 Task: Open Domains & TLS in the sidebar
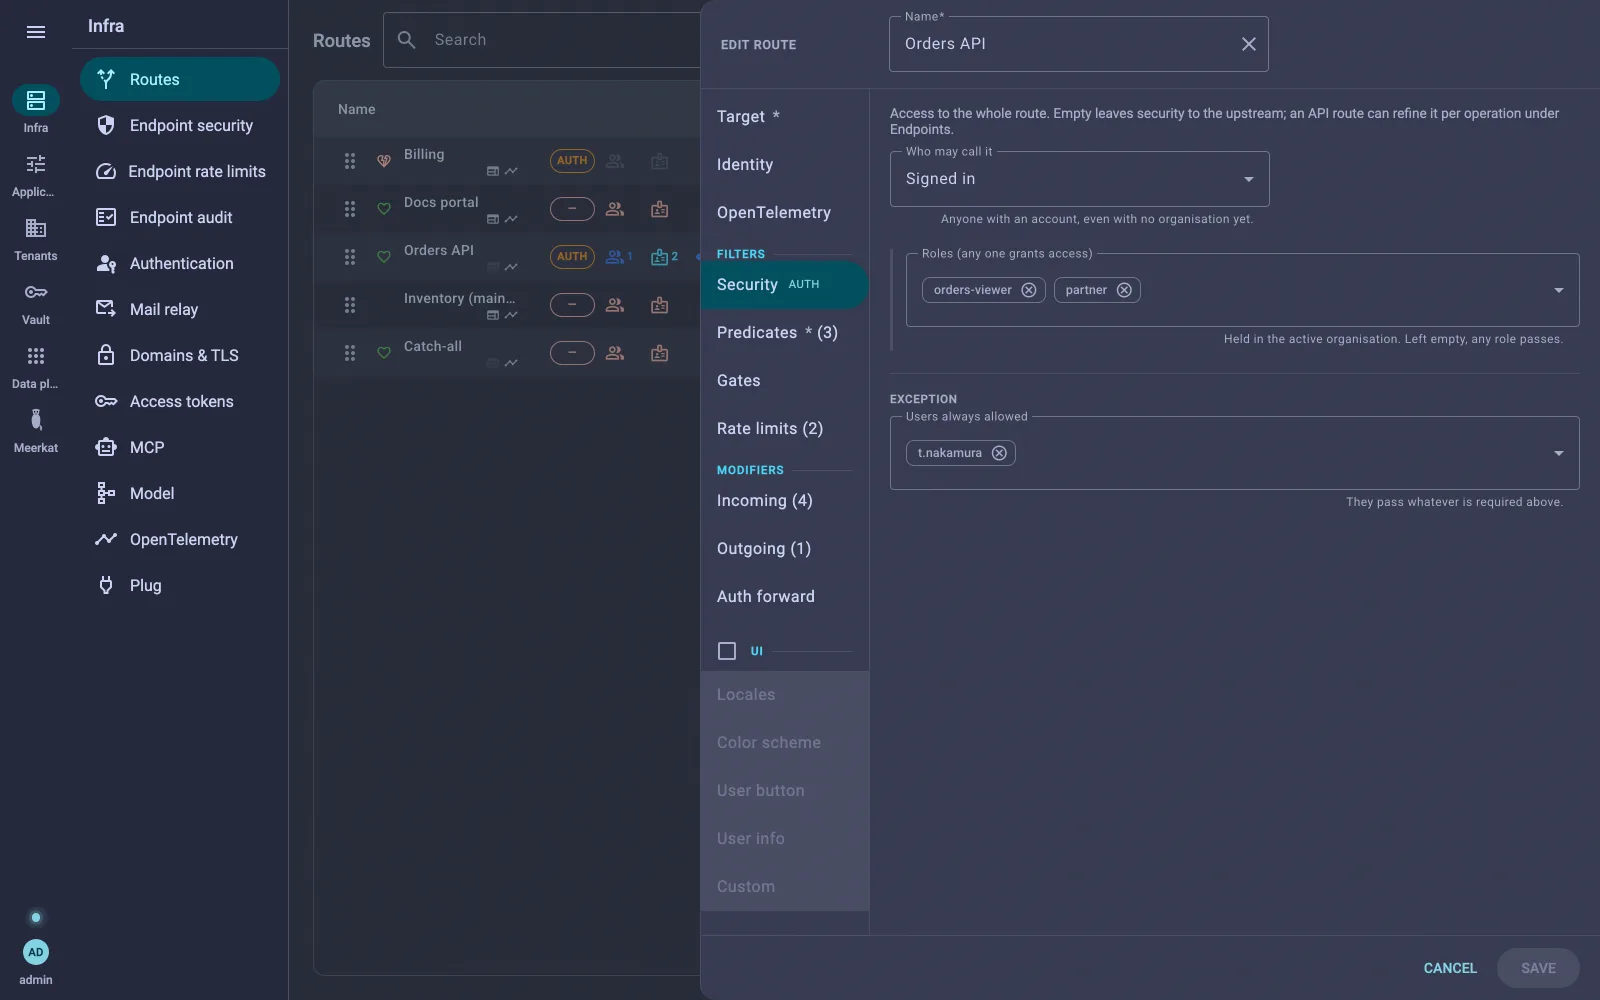coord(180,355)
